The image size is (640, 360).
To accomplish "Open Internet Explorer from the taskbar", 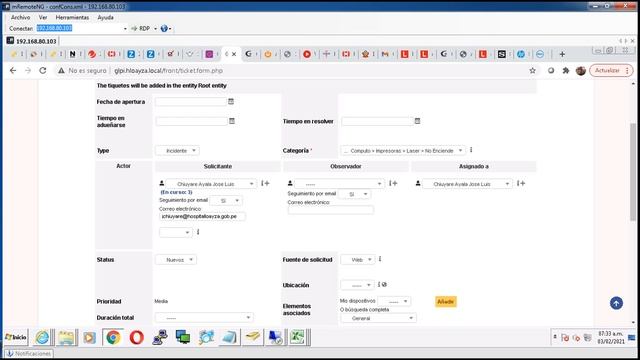I will (42, 338).
